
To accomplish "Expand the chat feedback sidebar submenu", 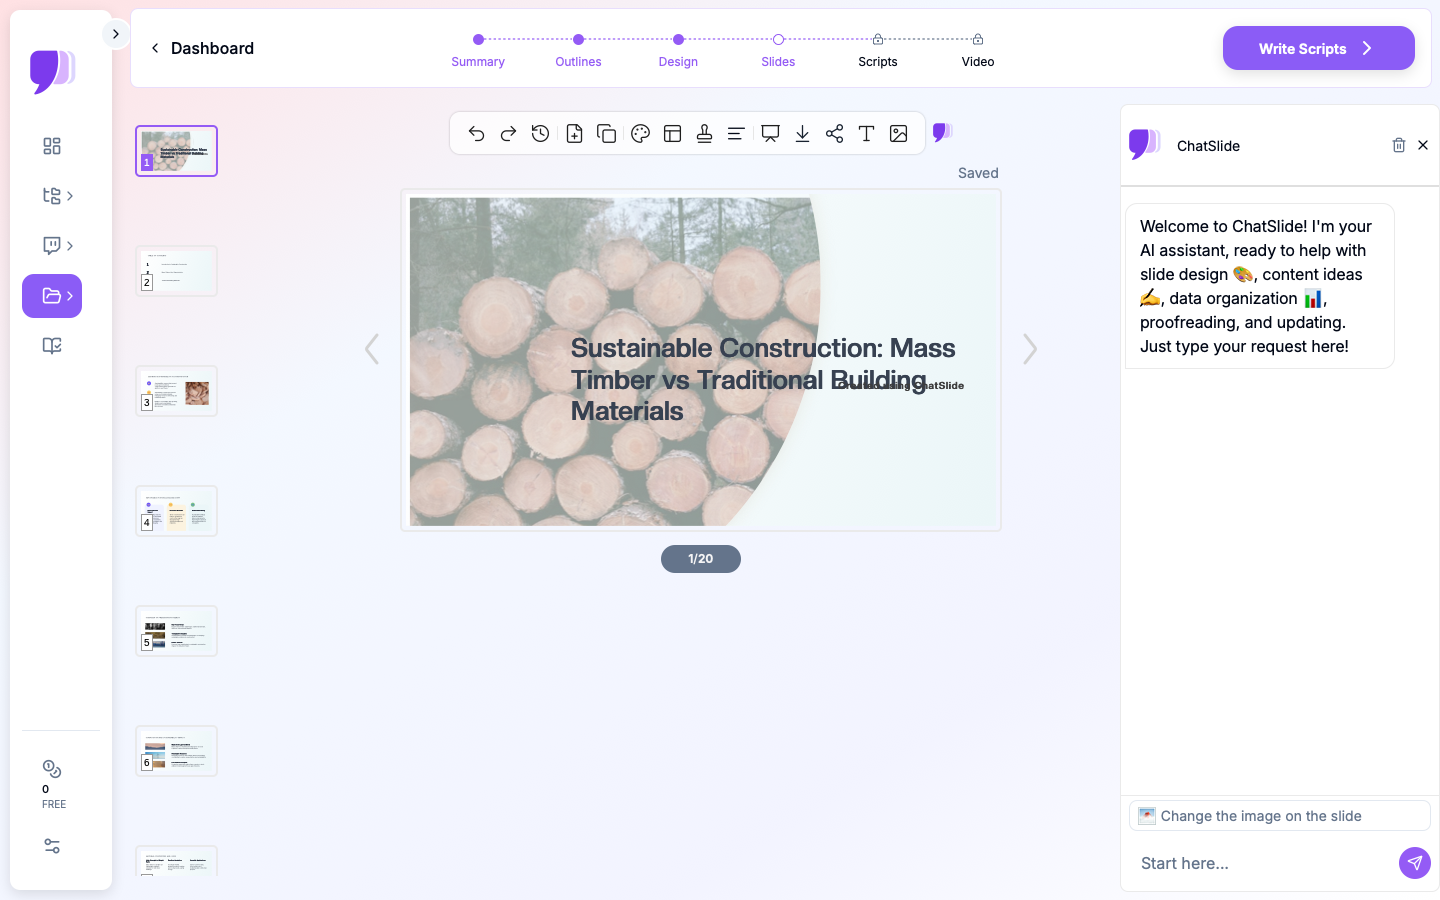I will coord(57,246).
